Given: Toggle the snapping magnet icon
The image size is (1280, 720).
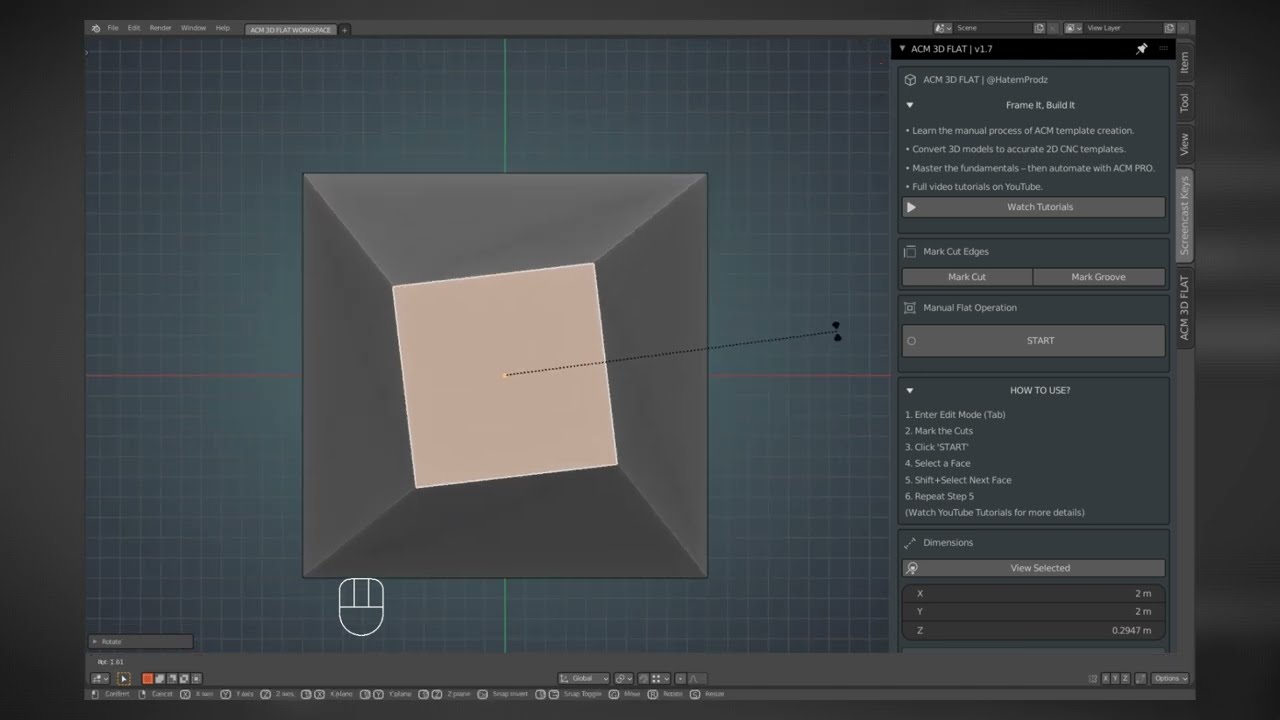Looking at the screenshot, I should 643,678.
